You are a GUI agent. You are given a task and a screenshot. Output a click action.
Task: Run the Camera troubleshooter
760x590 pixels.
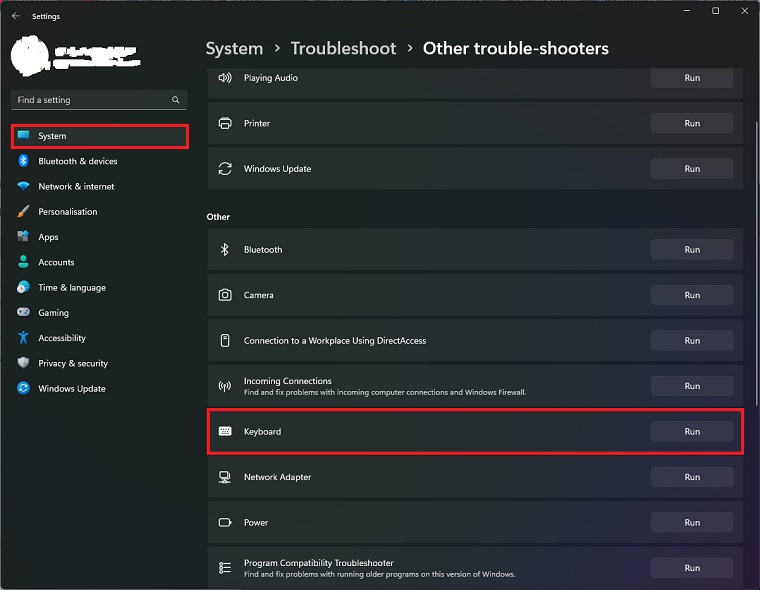692,295
